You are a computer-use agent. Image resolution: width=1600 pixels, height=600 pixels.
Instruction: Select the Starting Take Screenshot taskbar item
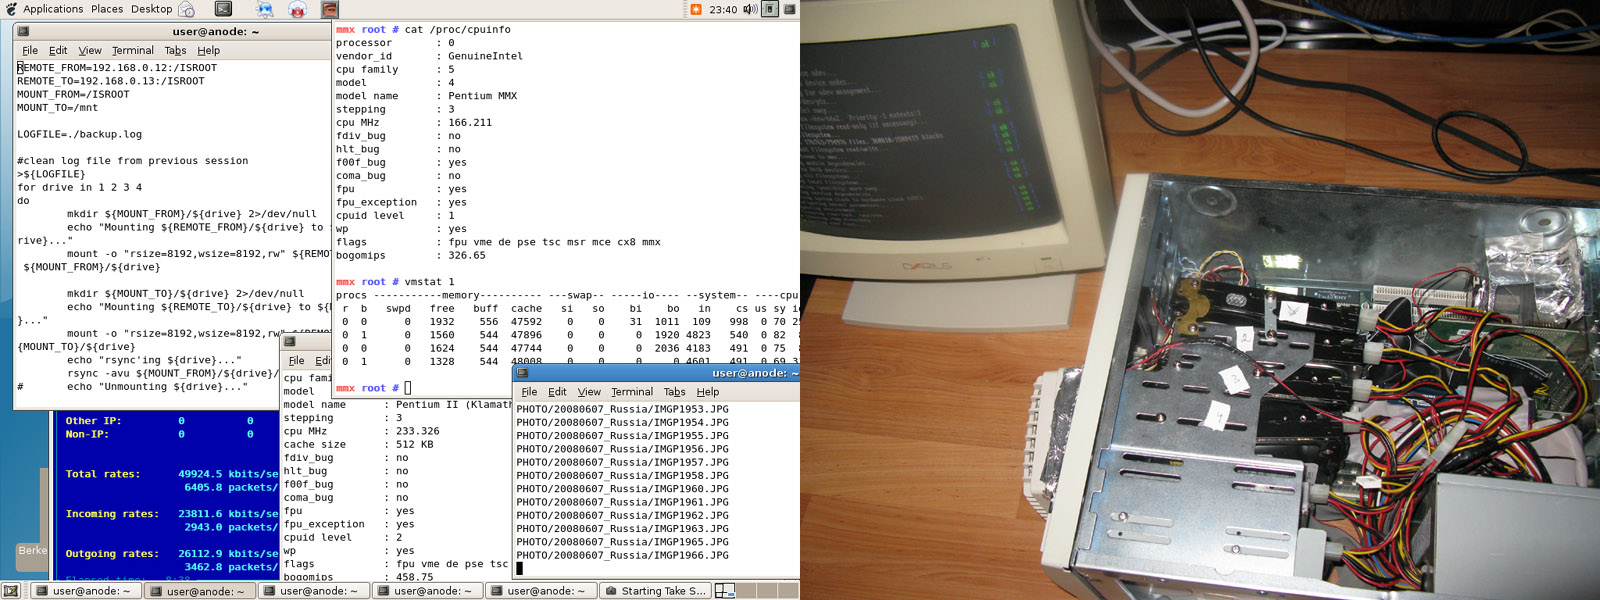(656, 591)
